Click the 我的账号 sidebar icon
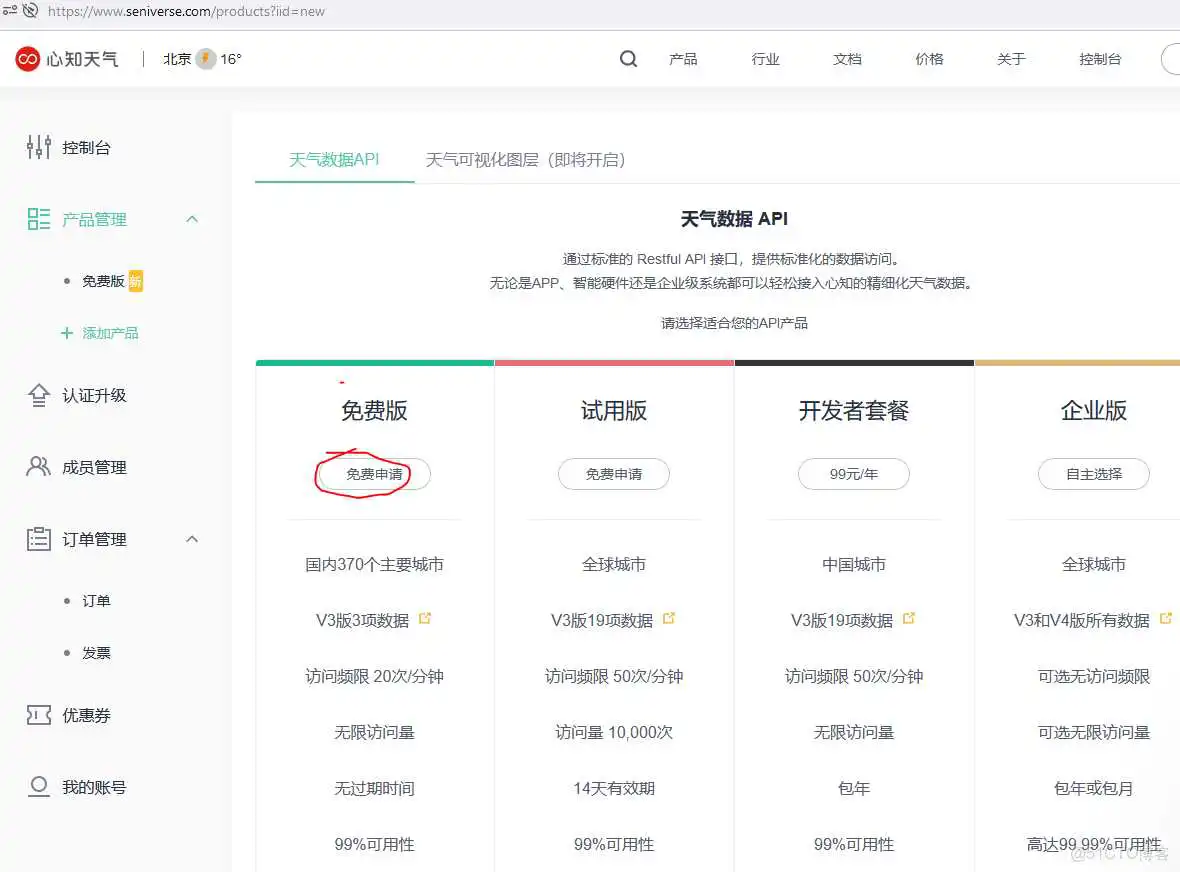The width and height of the screenshot is (1180, 872). [x=38, y=787]
